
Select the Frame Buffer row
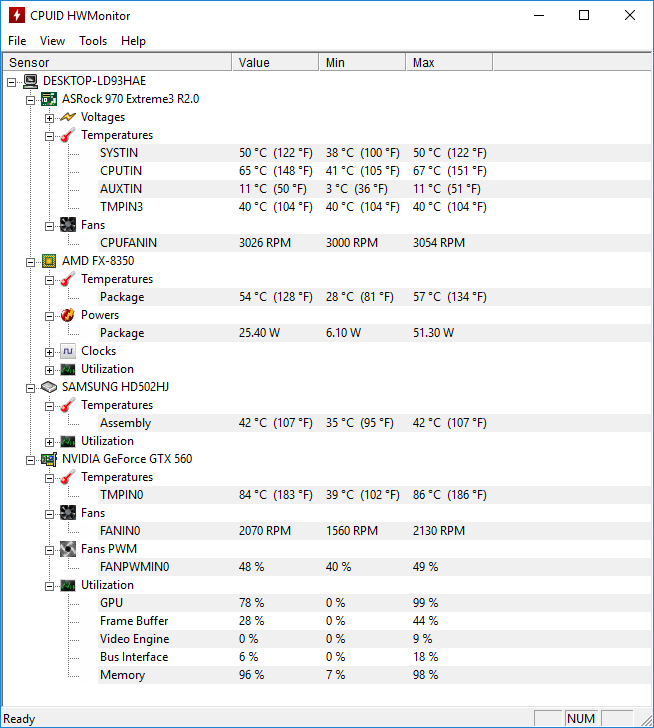[374, 621]
